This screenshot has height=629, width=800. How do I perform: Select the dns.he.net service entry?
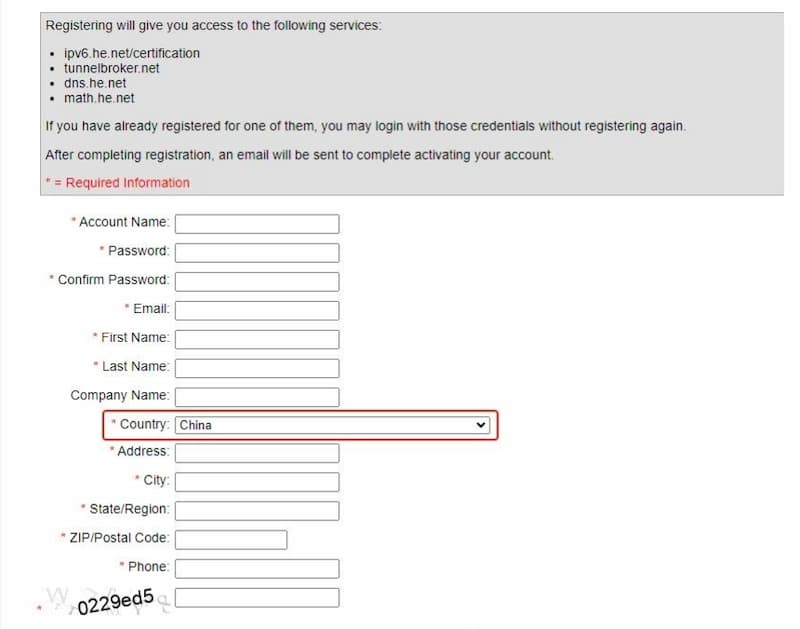coord(95,83)
